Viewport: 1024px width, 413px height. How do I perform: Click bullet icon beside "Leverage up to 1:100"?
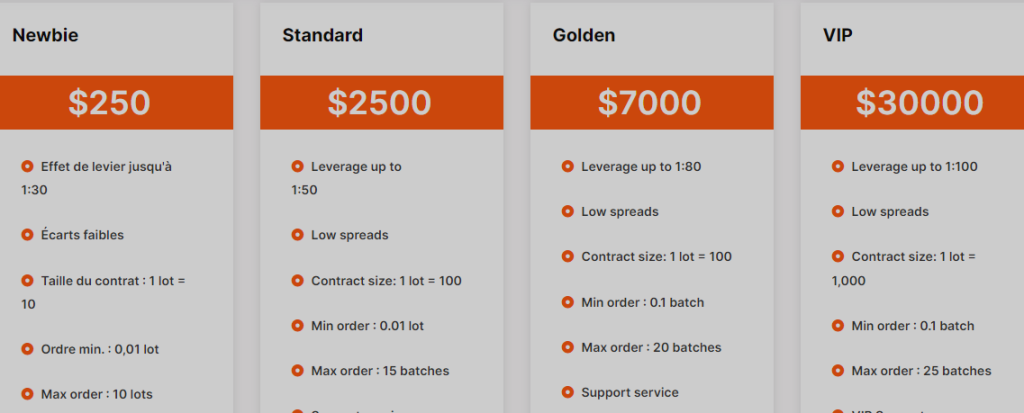838,166
